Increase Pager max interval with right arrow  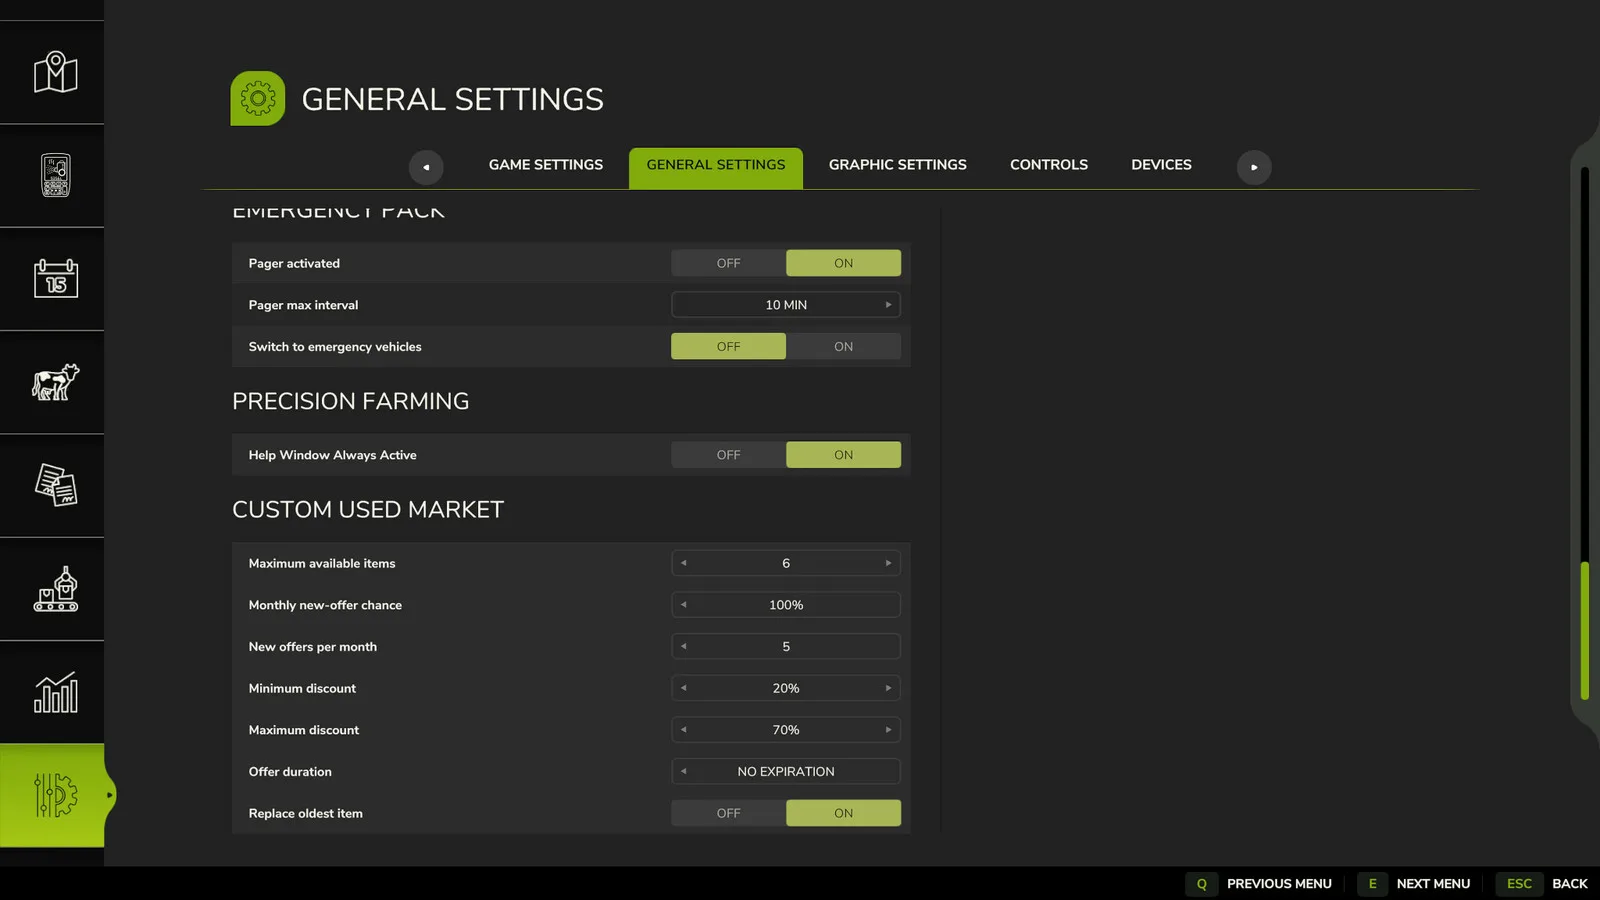888,305
